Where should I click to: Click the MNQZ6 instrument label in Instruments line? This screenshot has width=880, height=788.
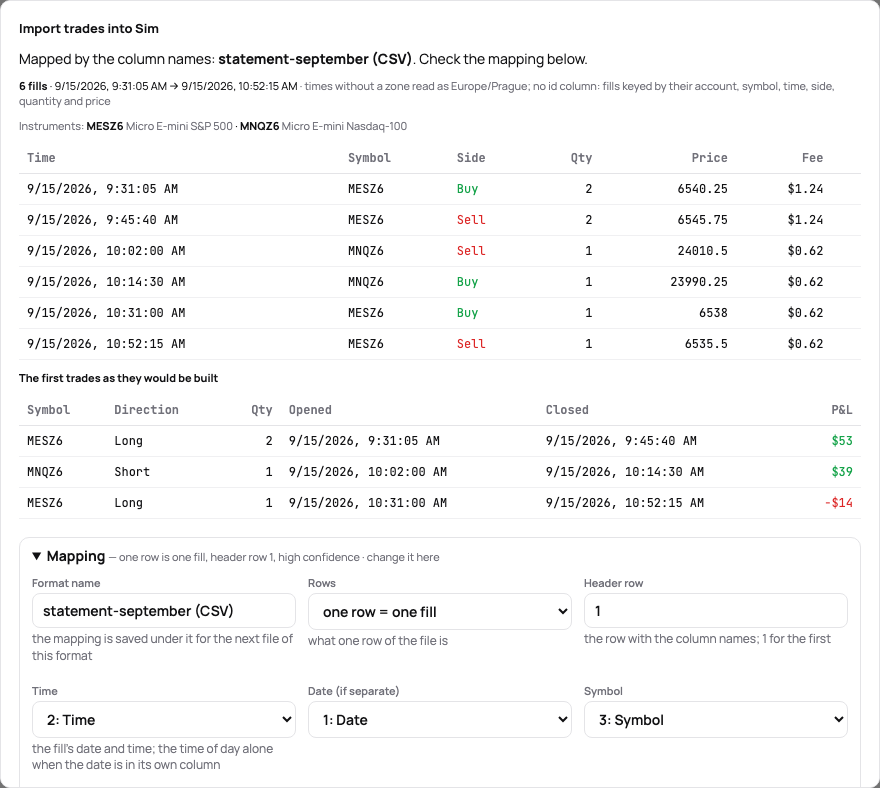259,126
